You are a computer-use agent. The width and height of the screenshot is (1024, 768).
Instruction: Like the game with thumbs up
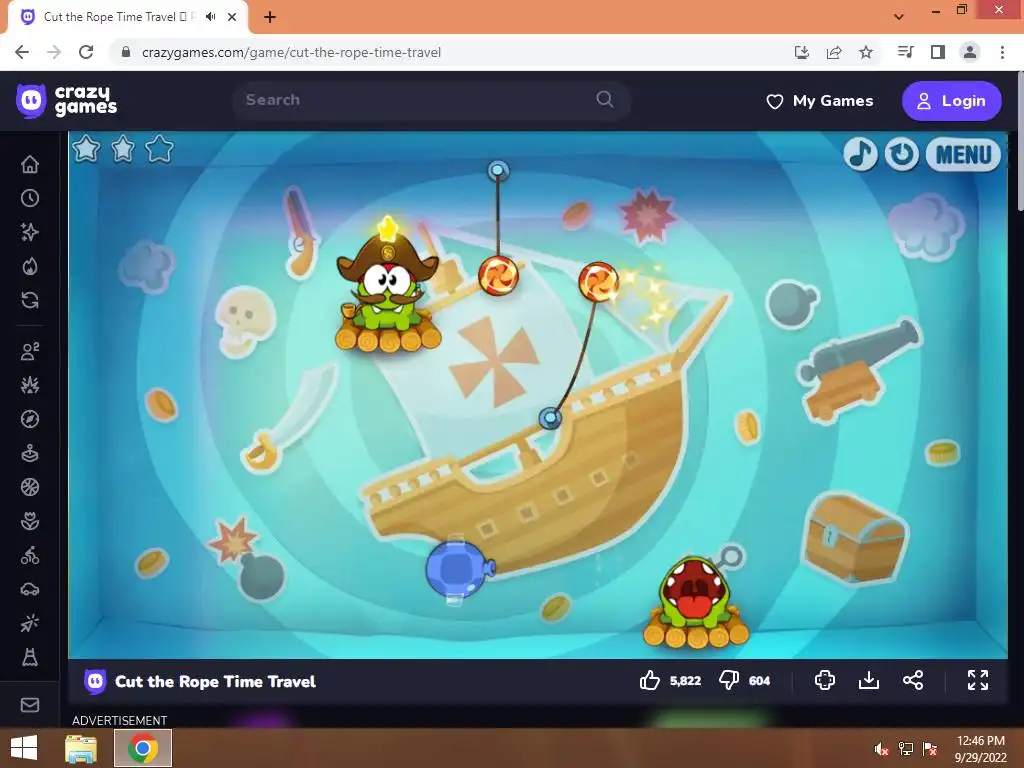[650, 680]
